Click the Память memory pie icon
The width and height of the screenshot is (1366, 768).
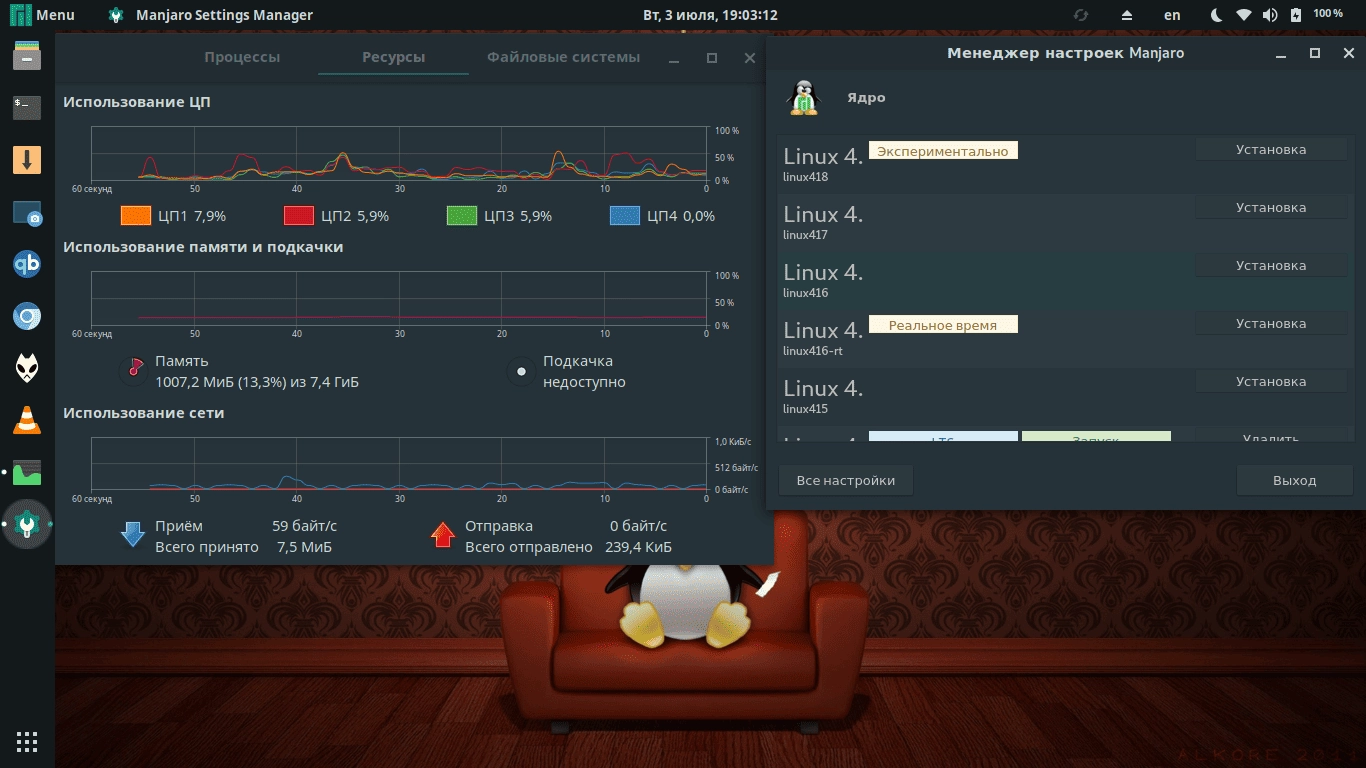[132, 371]
